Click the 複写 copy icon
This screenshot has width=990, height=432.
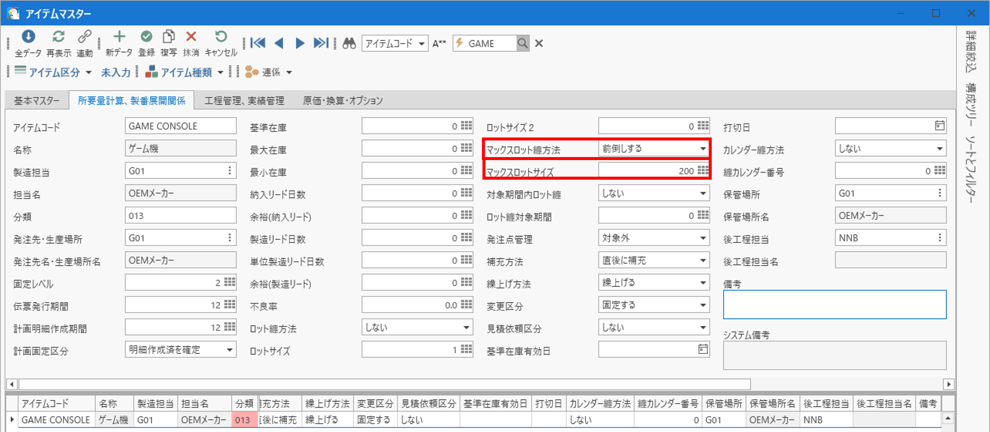[x=169, y=37]
